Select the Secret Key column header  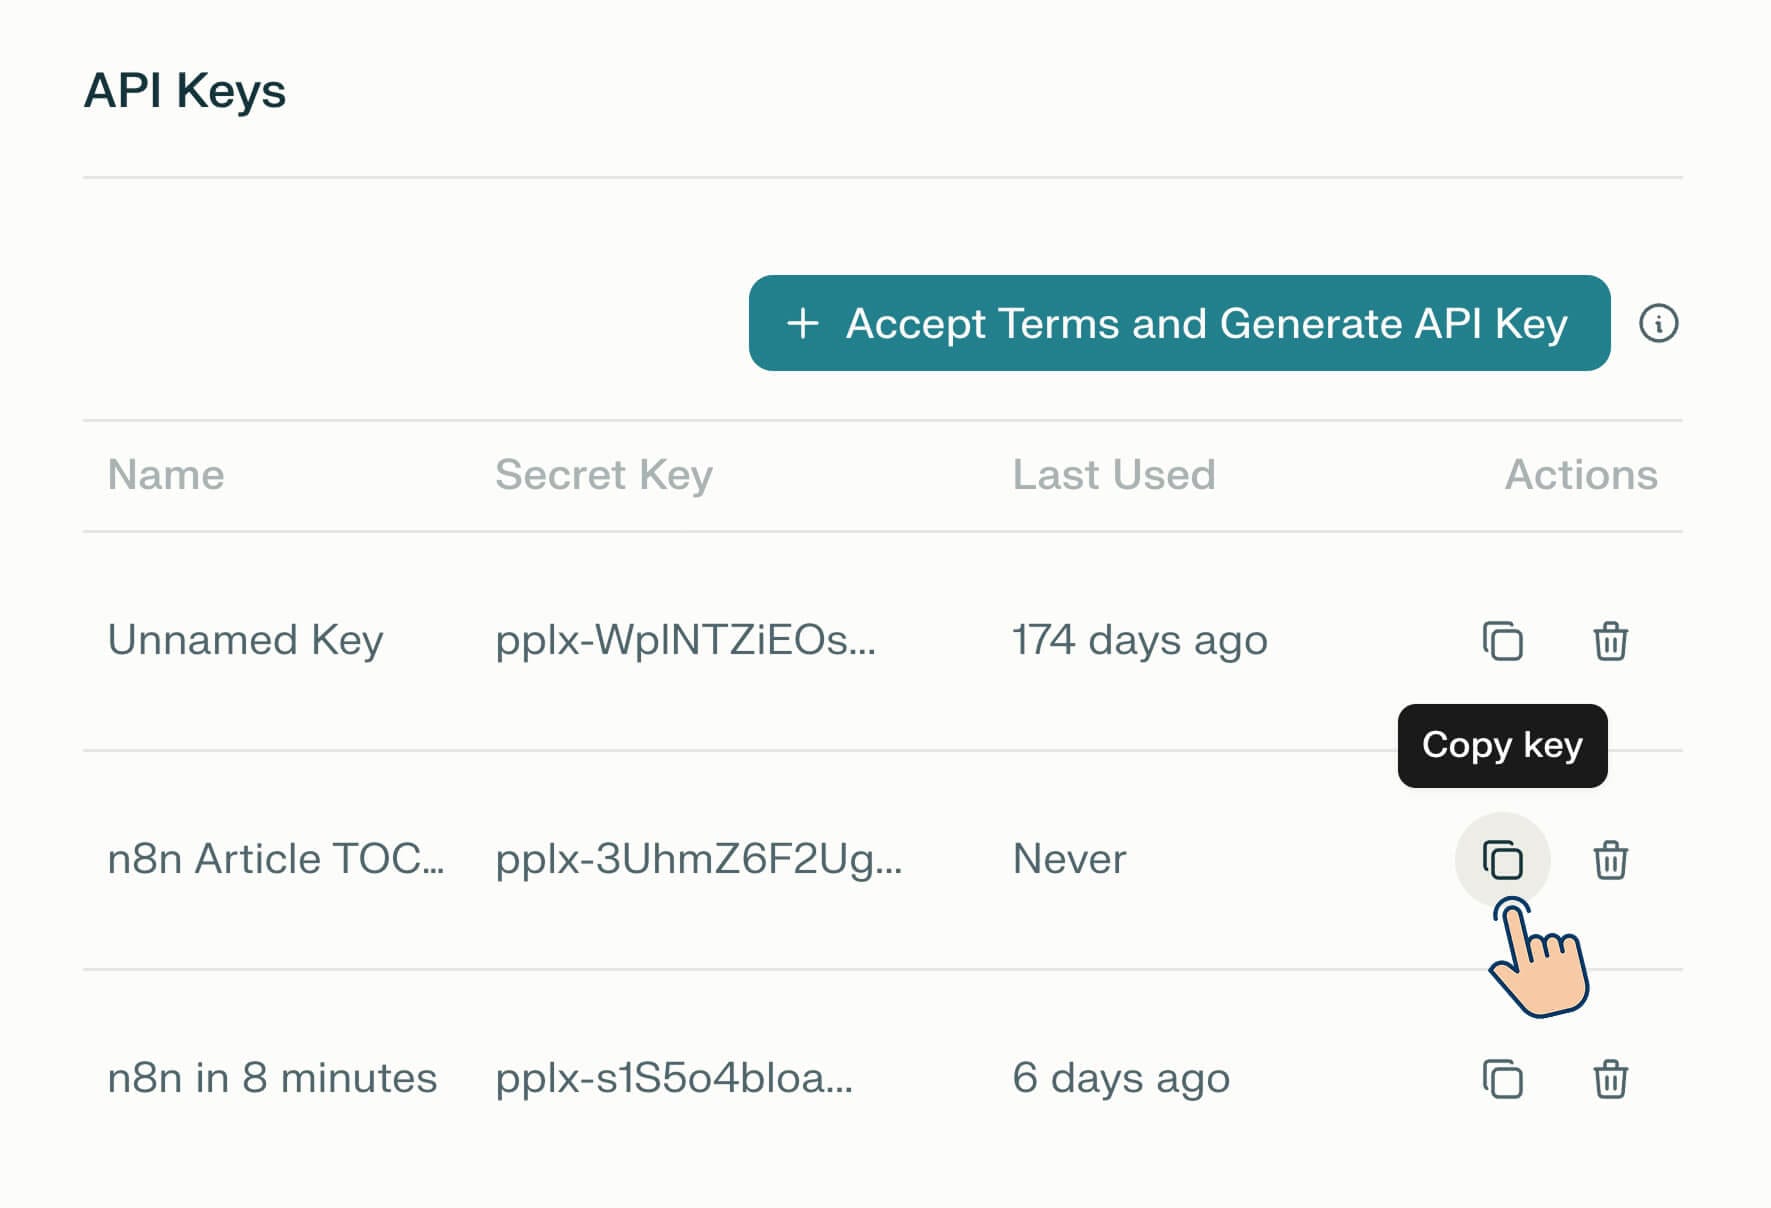[x=604, y=475]
